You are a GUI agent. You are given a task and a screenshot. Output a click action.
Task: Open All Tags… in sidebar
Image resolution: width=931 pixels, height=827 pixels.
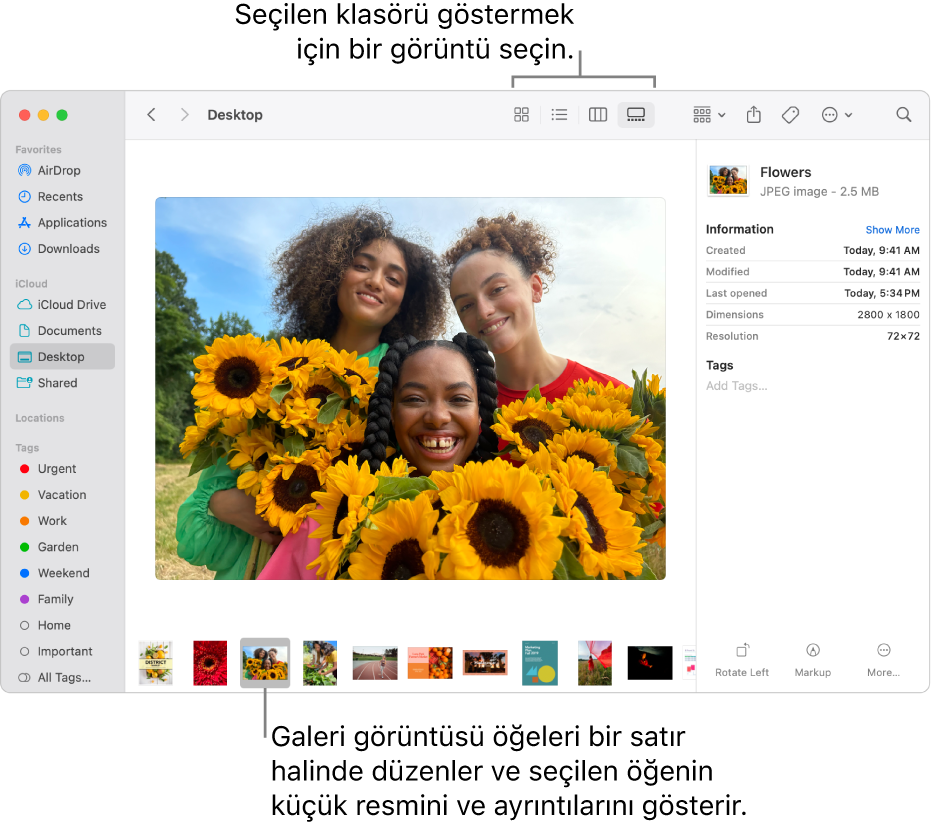(62, 677)
